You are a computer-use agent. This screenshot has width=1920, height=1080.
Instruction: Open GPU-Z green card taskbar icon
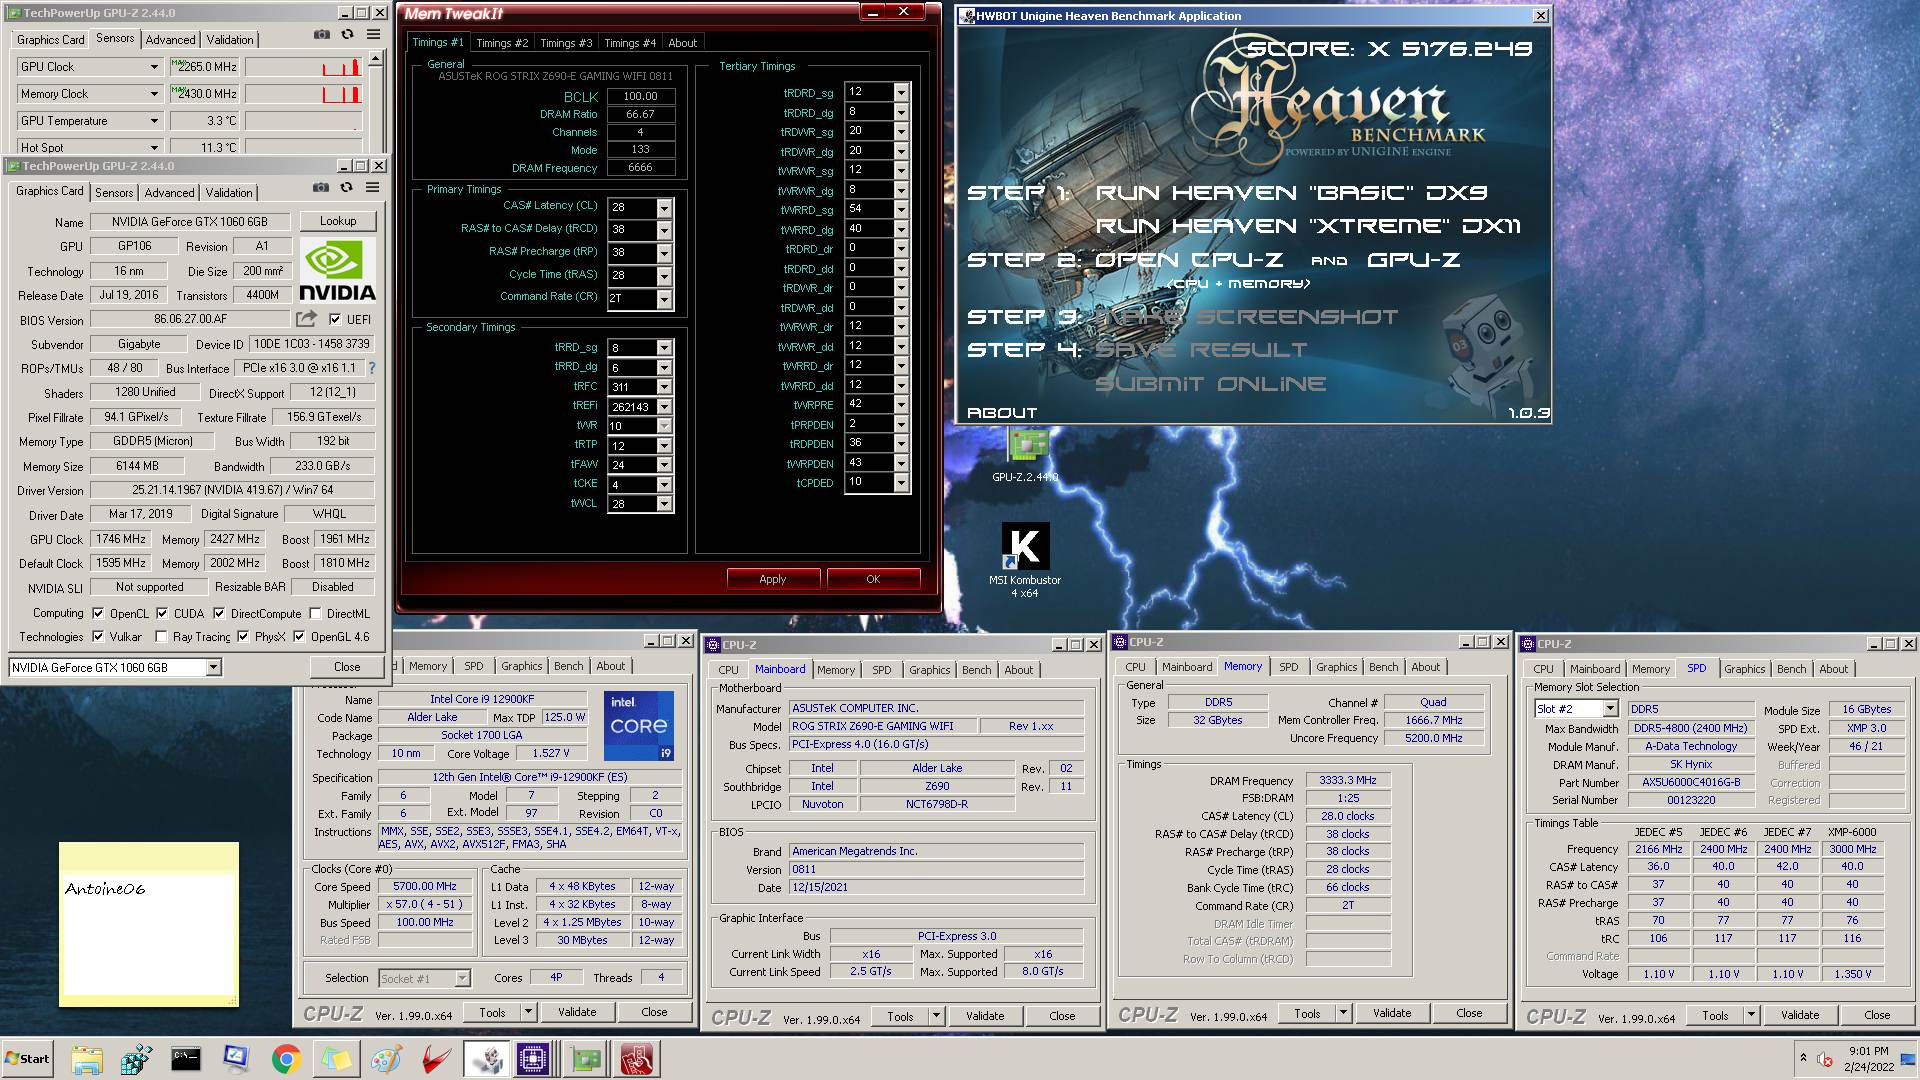point(586,1059)
